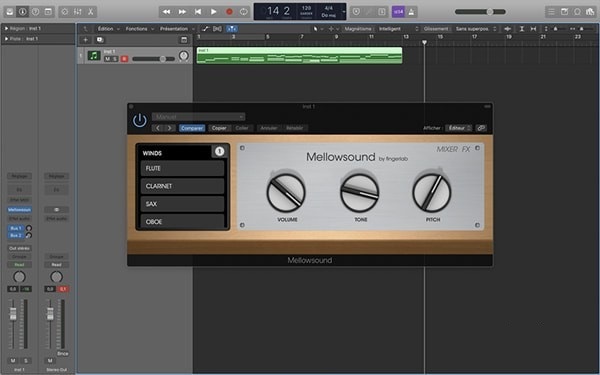Screen dimensions: 600x375
Task: Click the Fast Forward transport button
Action: click(x=182, y=12)
